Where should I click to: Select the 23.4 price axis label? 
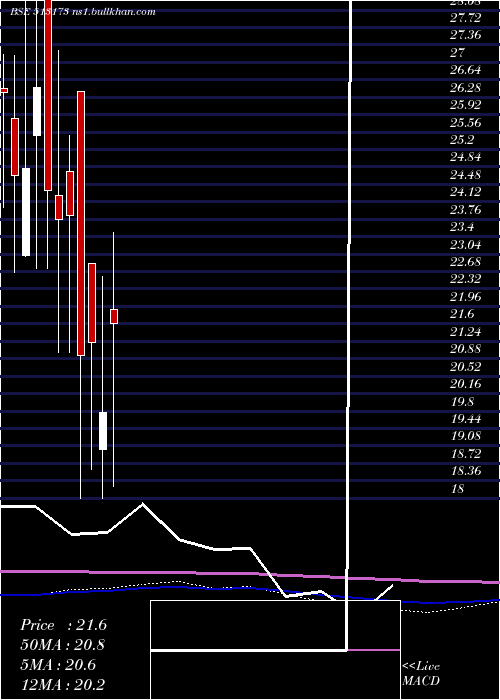pyautogui.click(x=462, y=227)
